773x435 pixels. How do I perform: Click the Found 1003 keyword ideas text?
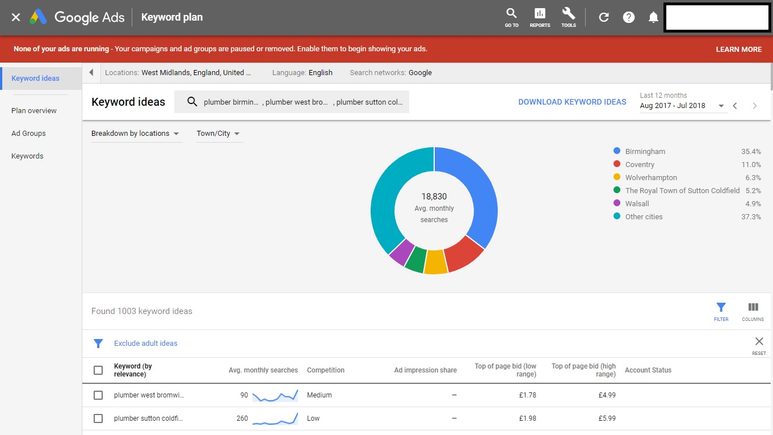coord(141,311)
